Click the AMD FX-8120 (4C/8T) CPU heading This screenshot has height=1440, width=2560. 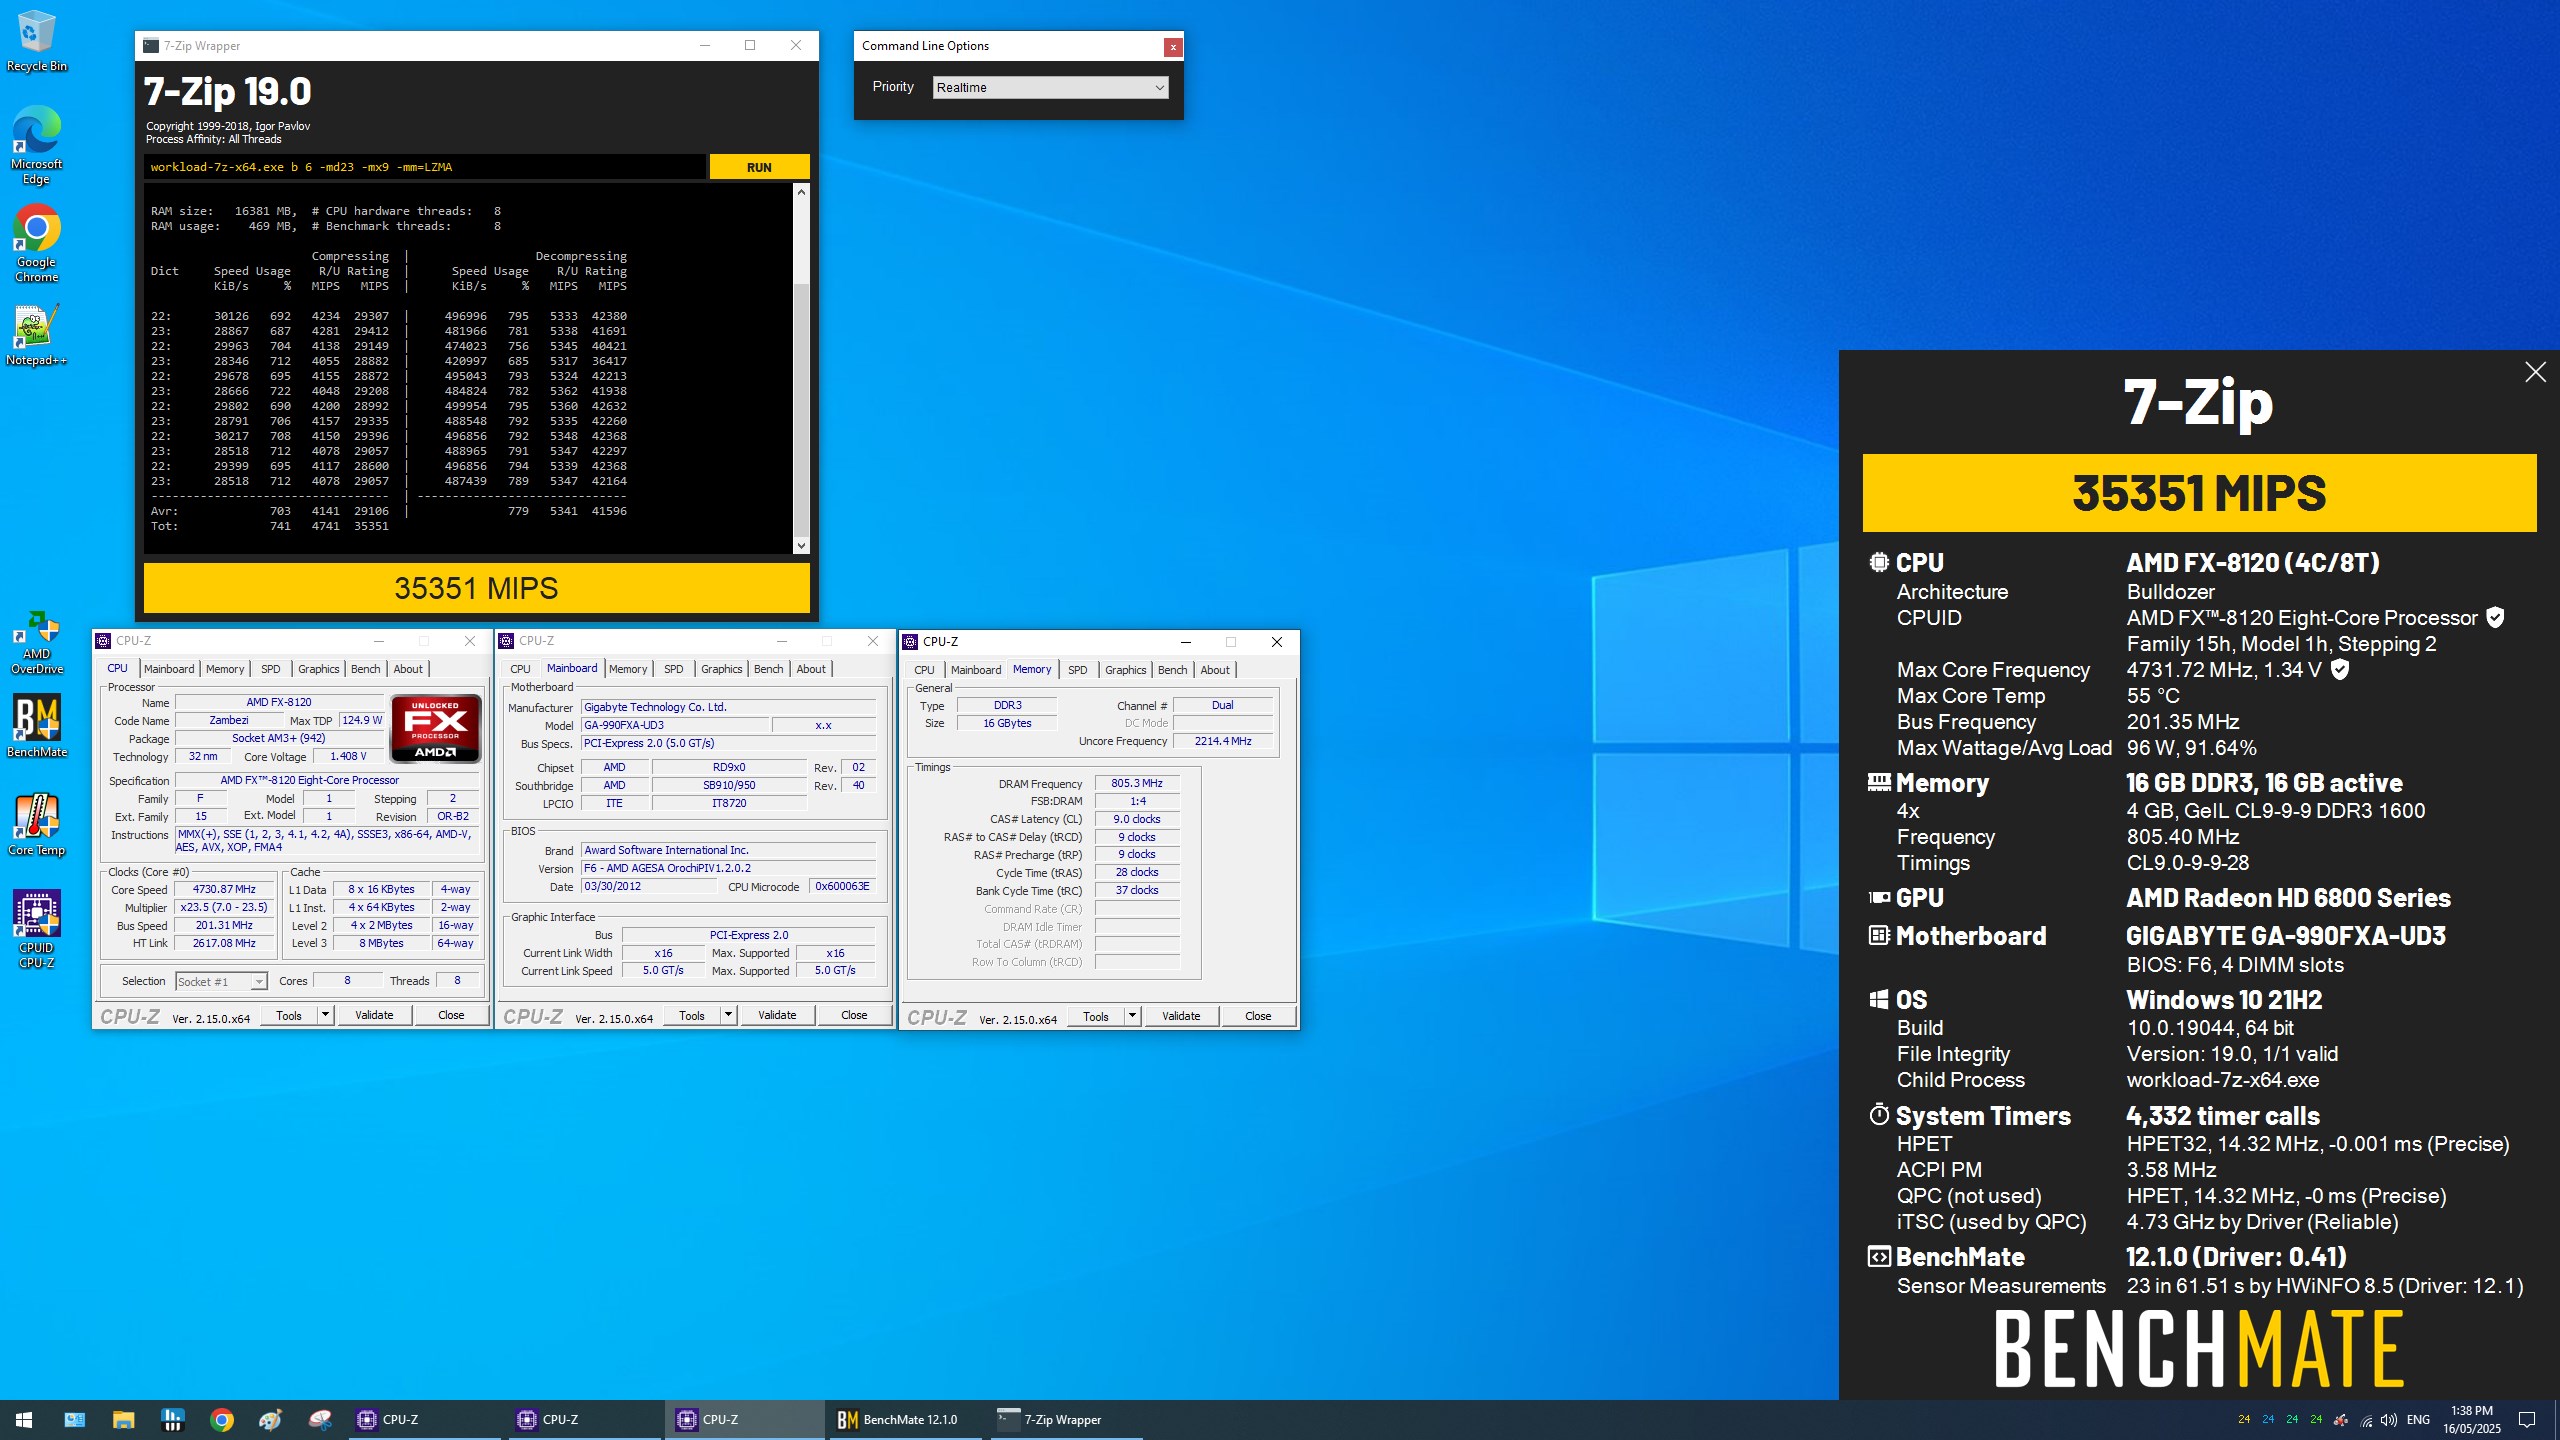tap(2253, 563)
